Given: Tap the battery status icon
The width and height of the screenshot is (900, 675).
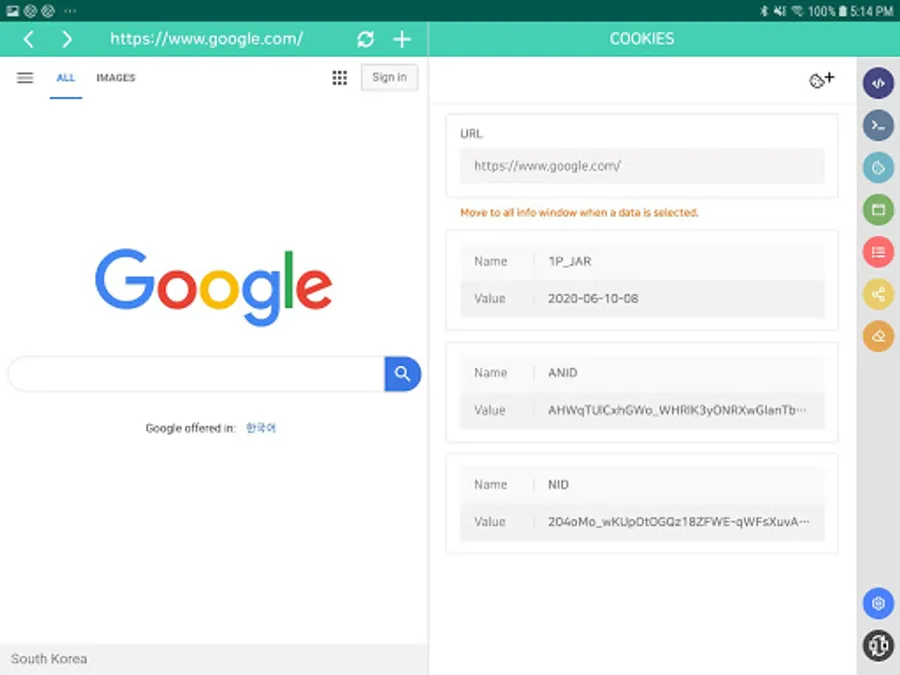Looking at the screenshot, I should (x=842, y=11).
